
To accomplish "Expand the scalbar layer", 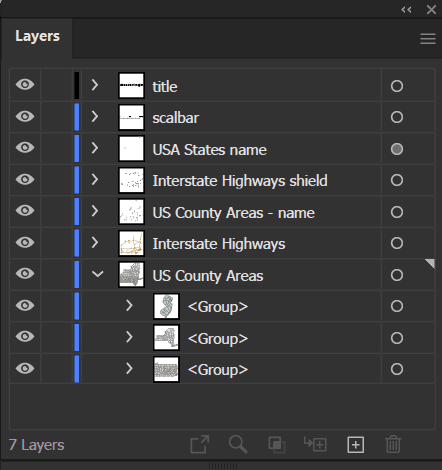I will tap(95, 116).
